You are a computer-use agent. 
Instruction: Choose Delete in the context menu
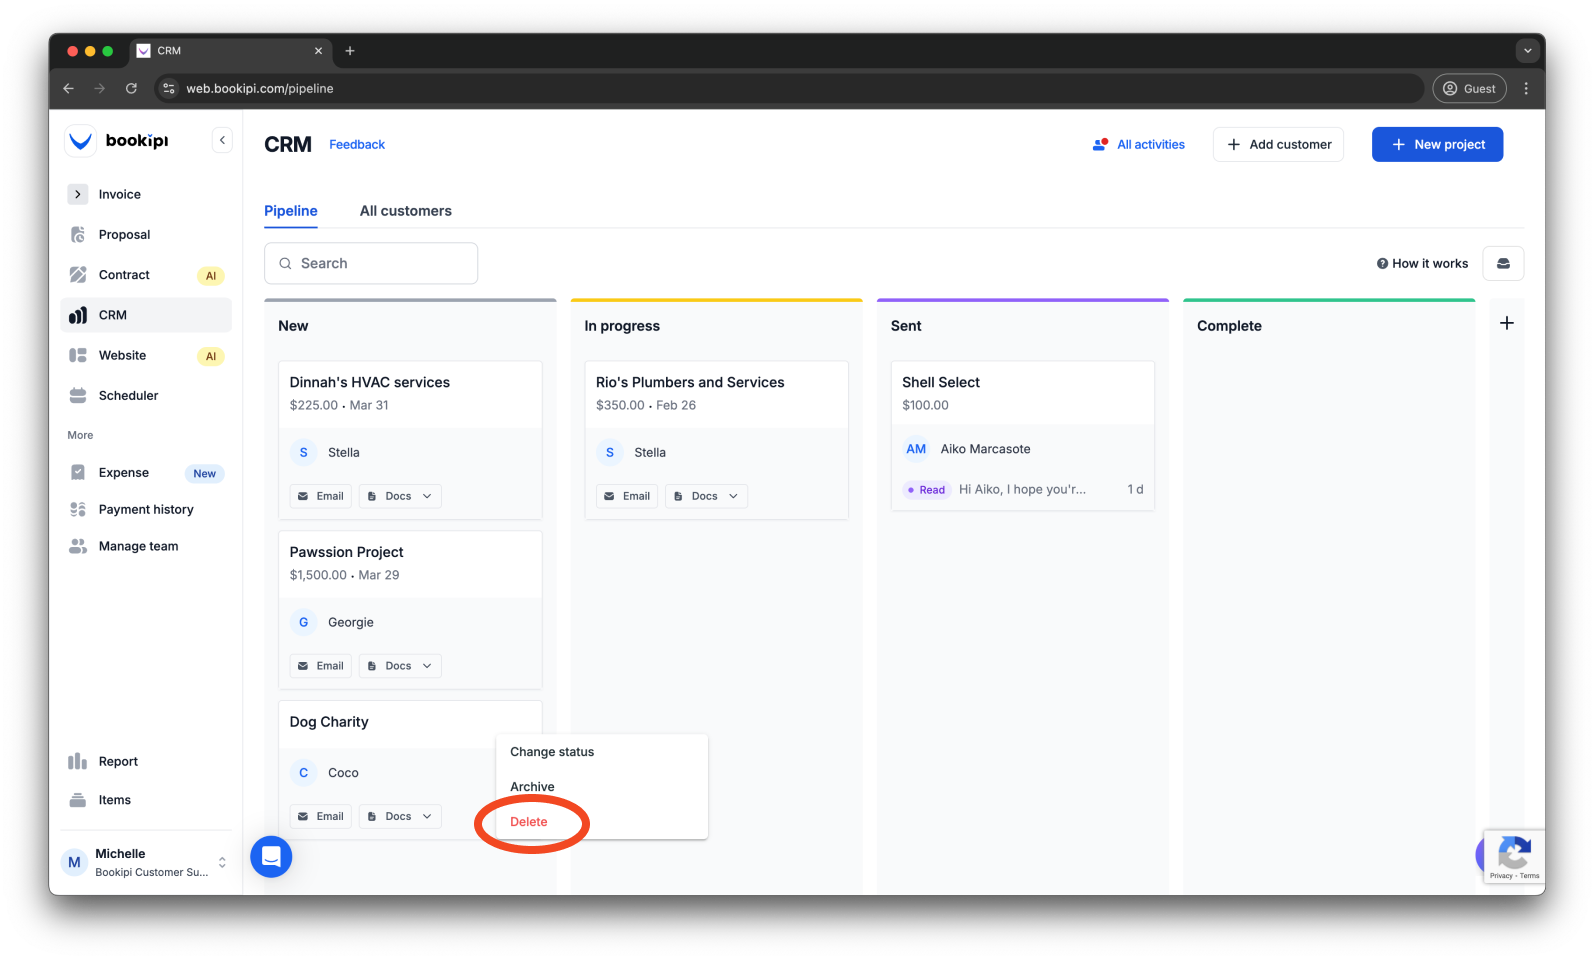tap(529, 822)
